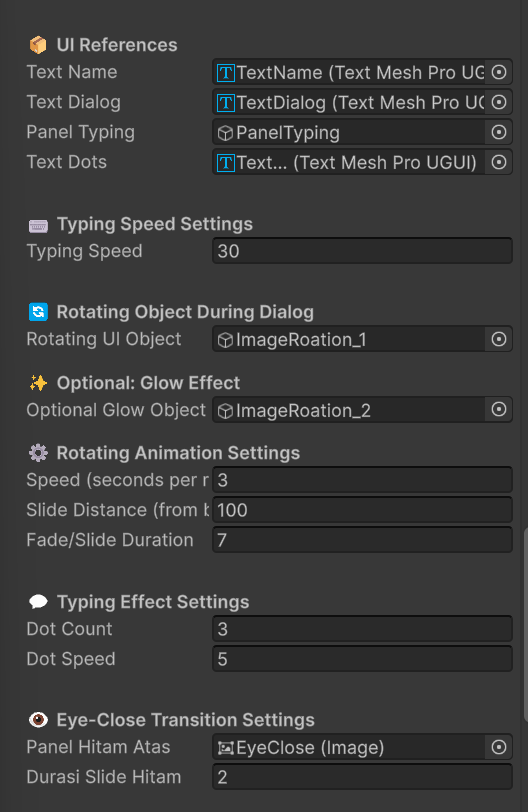Image resolution: width=528 pixels, height=812 pixels.
Task: Select the Durasi Slide Hitam field
Action: (x=362, y=777)
